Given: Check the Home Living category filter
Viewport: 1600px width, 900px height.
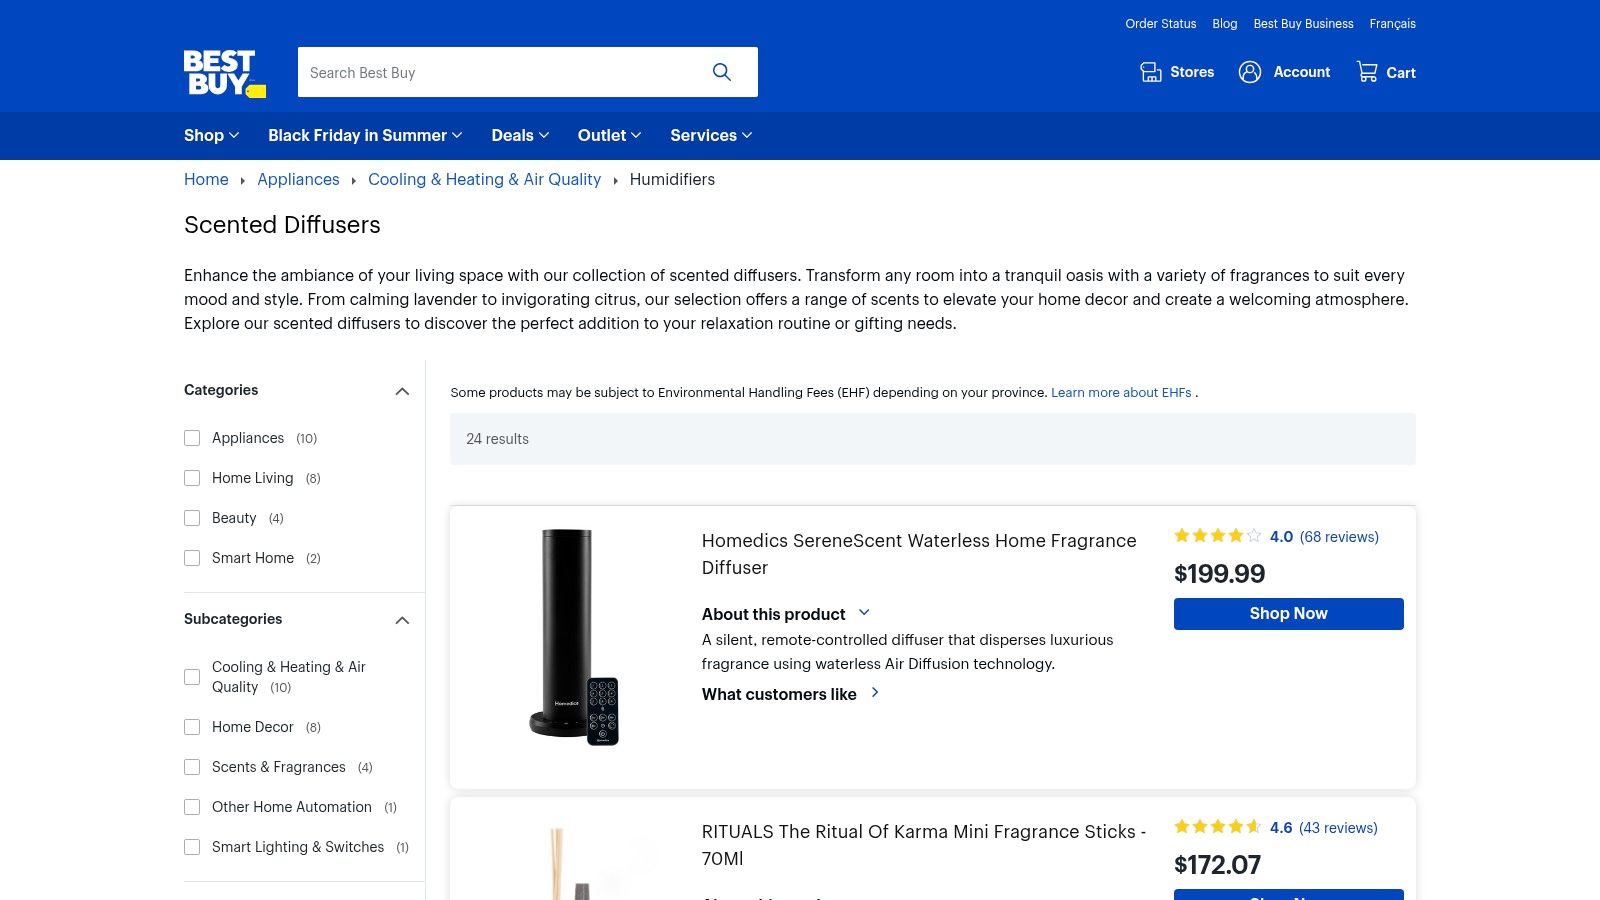Looking at the screenshot, I should pos(192,478).
